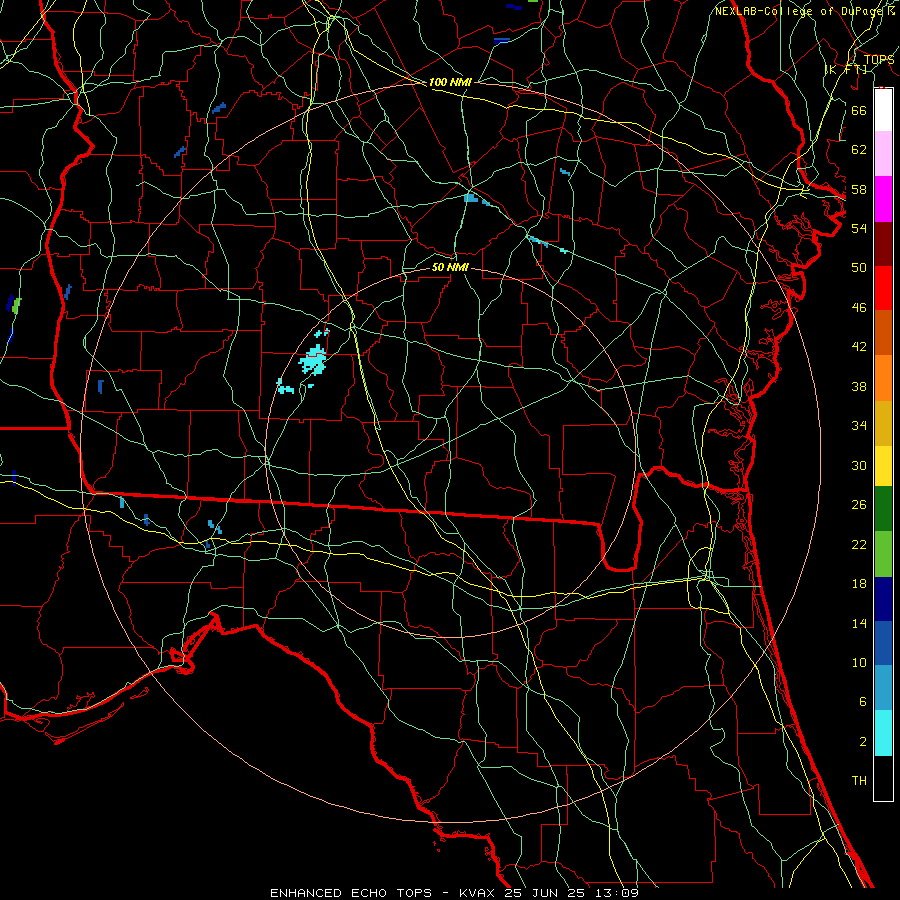Click the largest cyan echo cluster

tap(314, 360)
